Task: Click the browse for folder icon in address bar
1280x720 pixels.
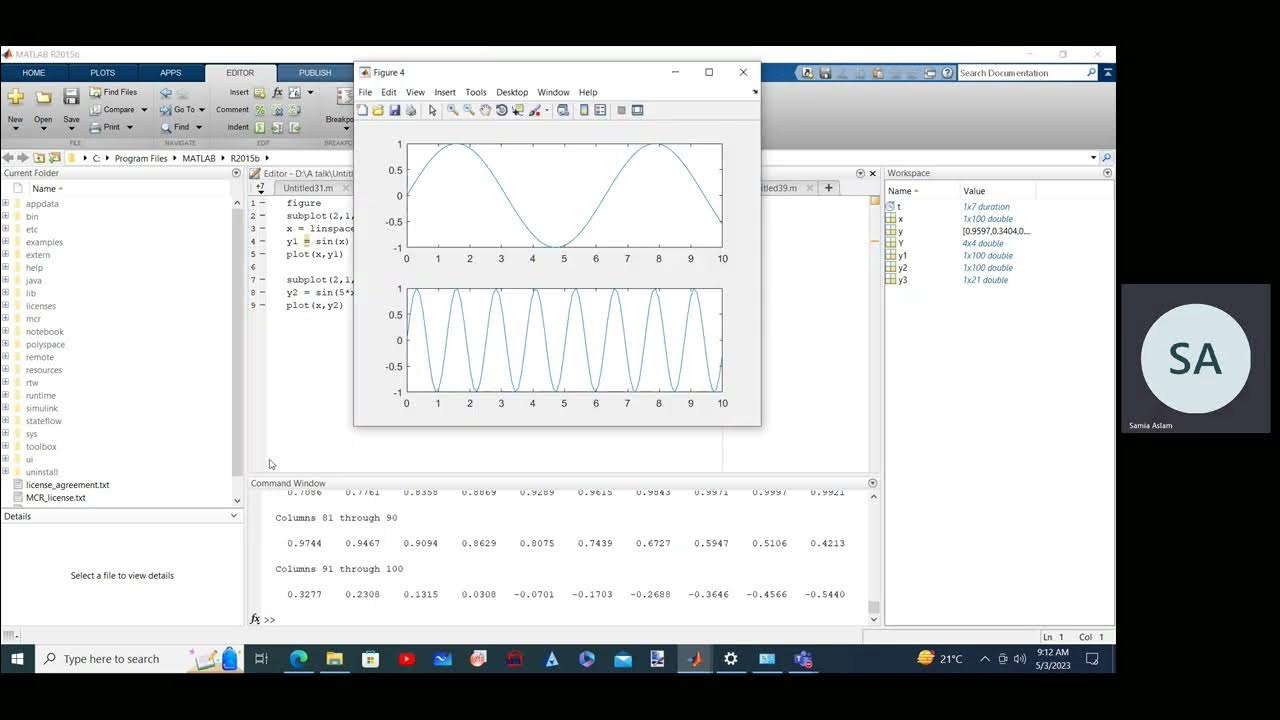Action: (x=55, y=158)
